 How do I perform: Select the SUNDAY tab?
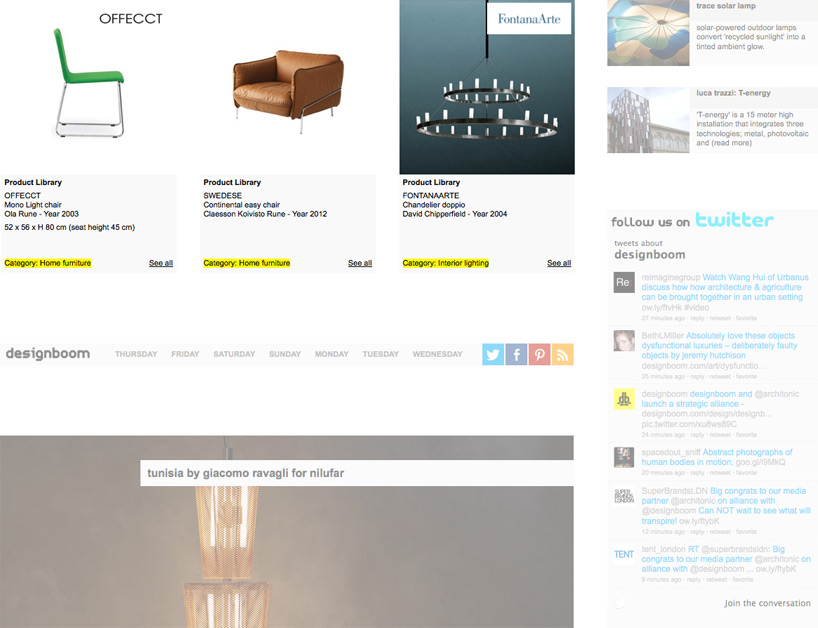tap(285, 354)
